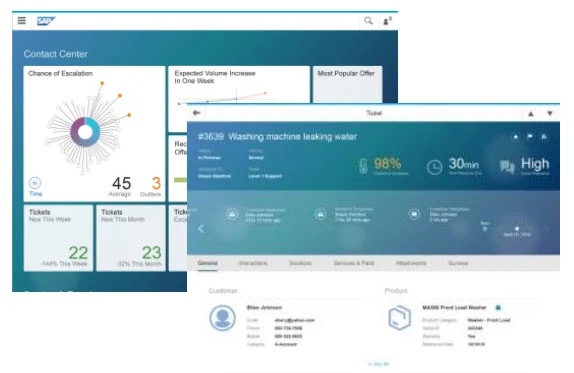Click the Time icon in Chance of Escalation
This screenshot has width=574, height=373.
tap(35, 183)
